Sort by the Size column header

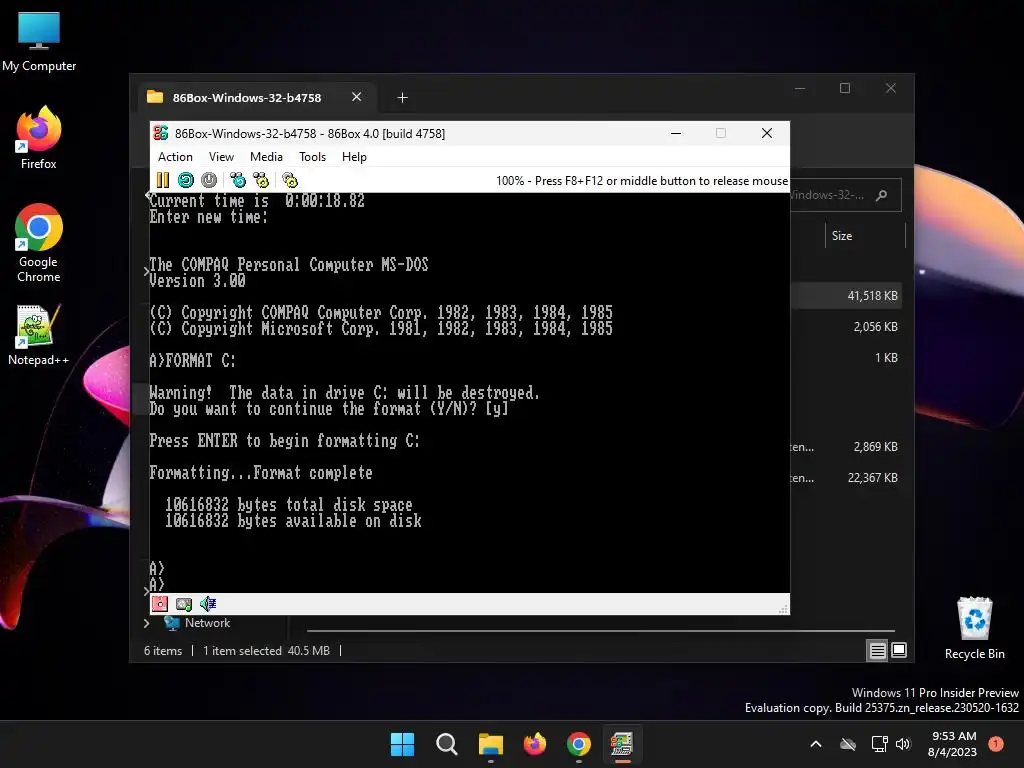click(x=865, y=236)
